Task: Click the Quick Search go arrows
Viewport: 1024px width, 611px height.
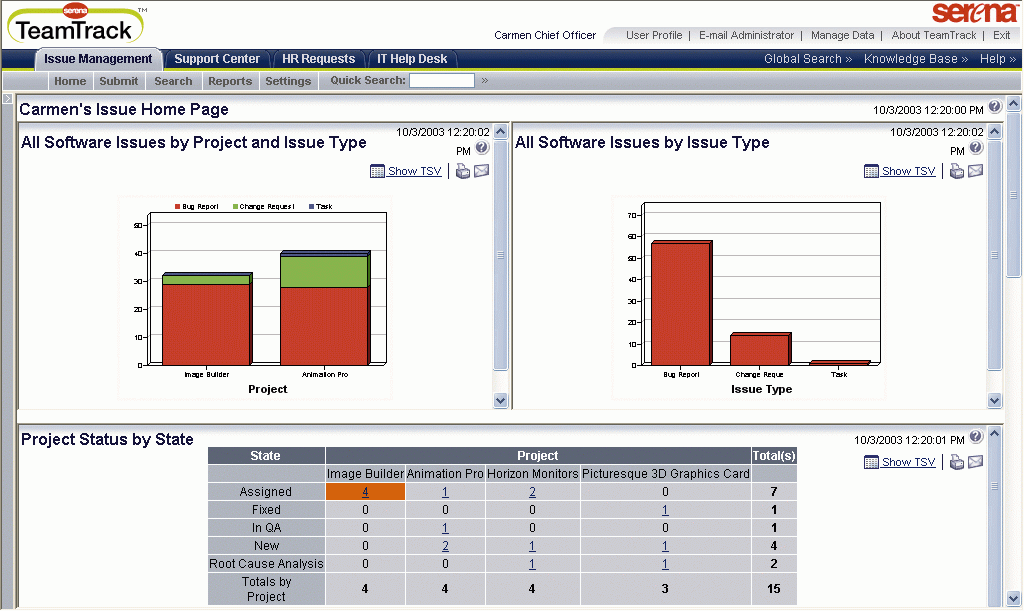Action: (x=485, y=80)
